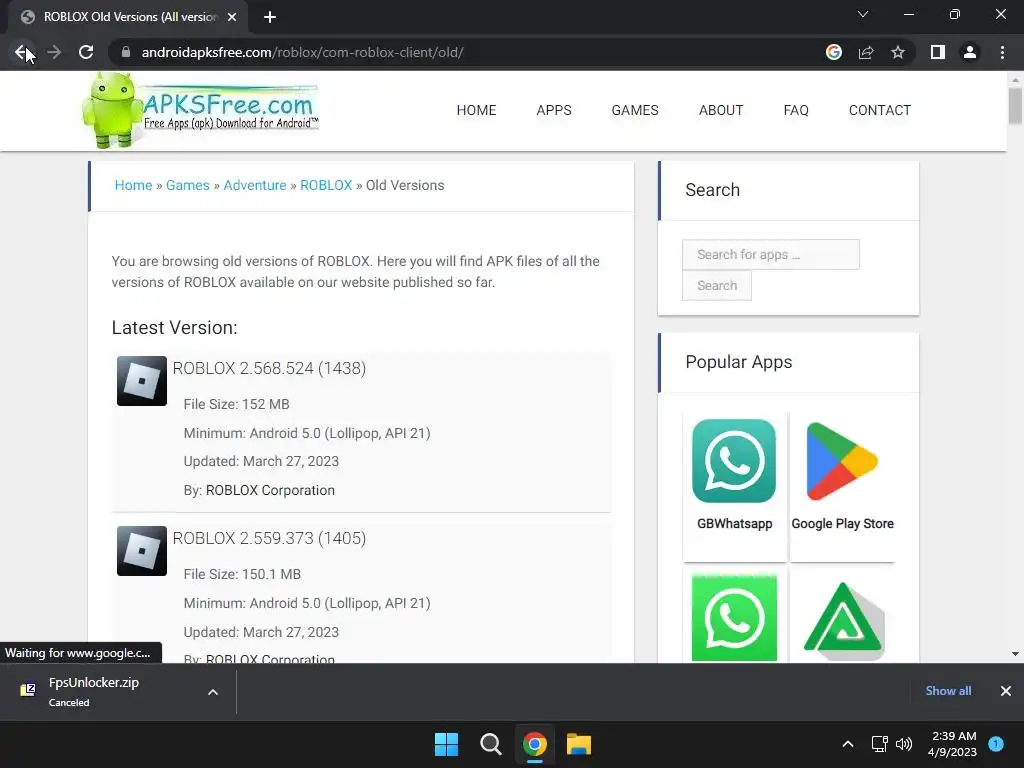
Task: Close the downloads bar
Action: point(1006,691)
